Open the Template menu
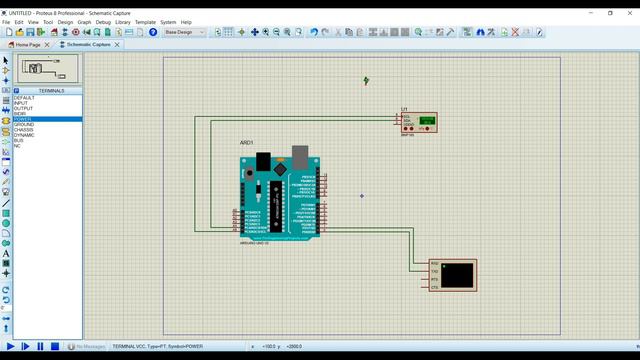640x360 pixels. [x=145, y=22]
